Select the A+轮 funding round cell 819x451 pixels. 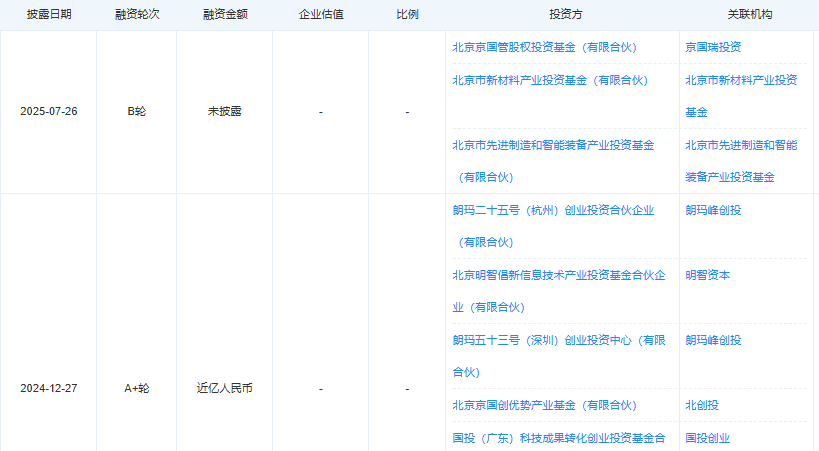(137, 389)
